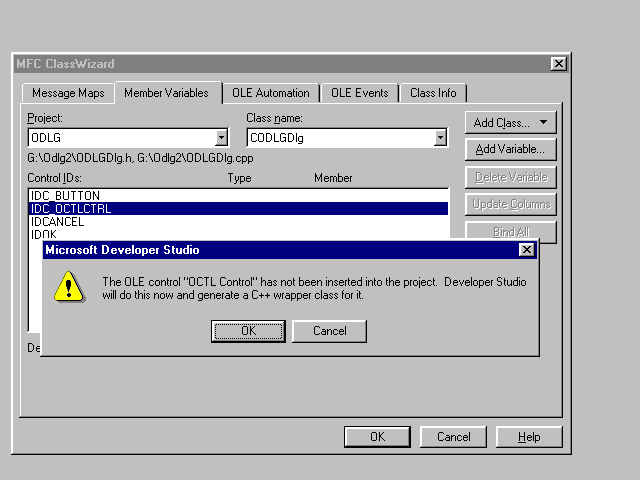This screenshot has width=640, height=480.
Task: Open the Project dropdown arrow
Action: point(221,138)
